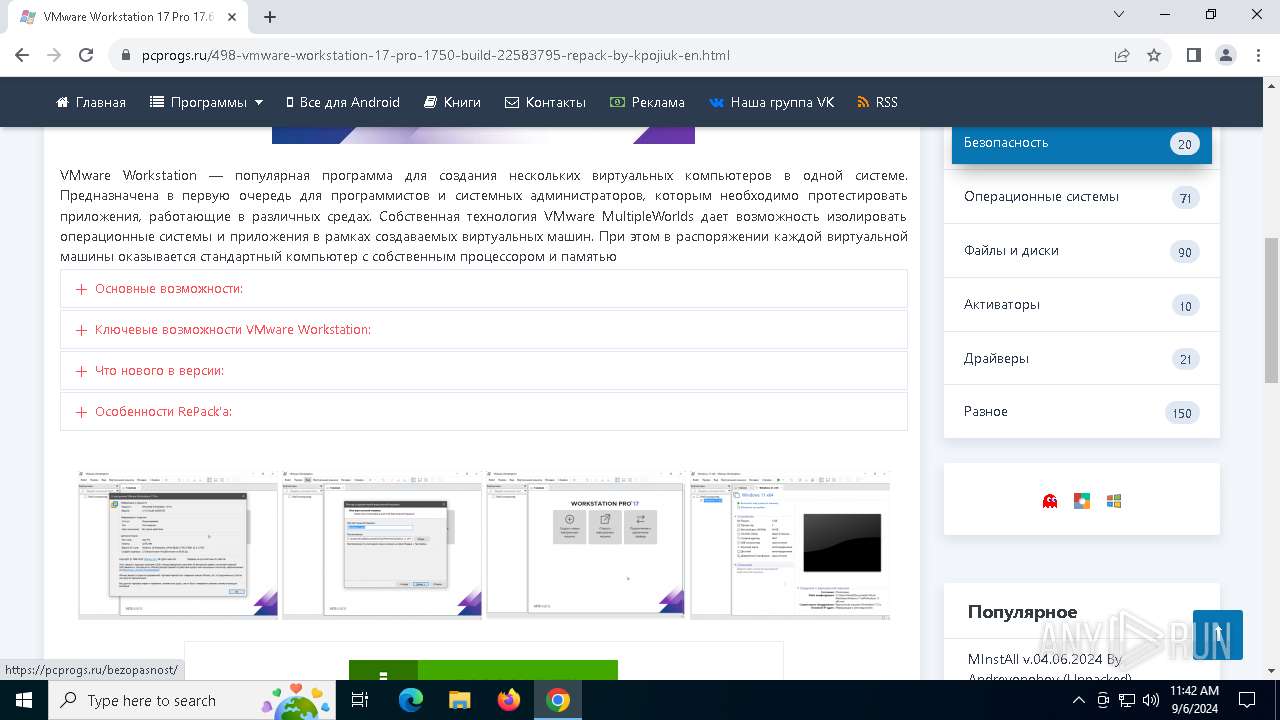1280x720 pixels.
Task: Launch Firefox from taskbar
Action: 509,700
